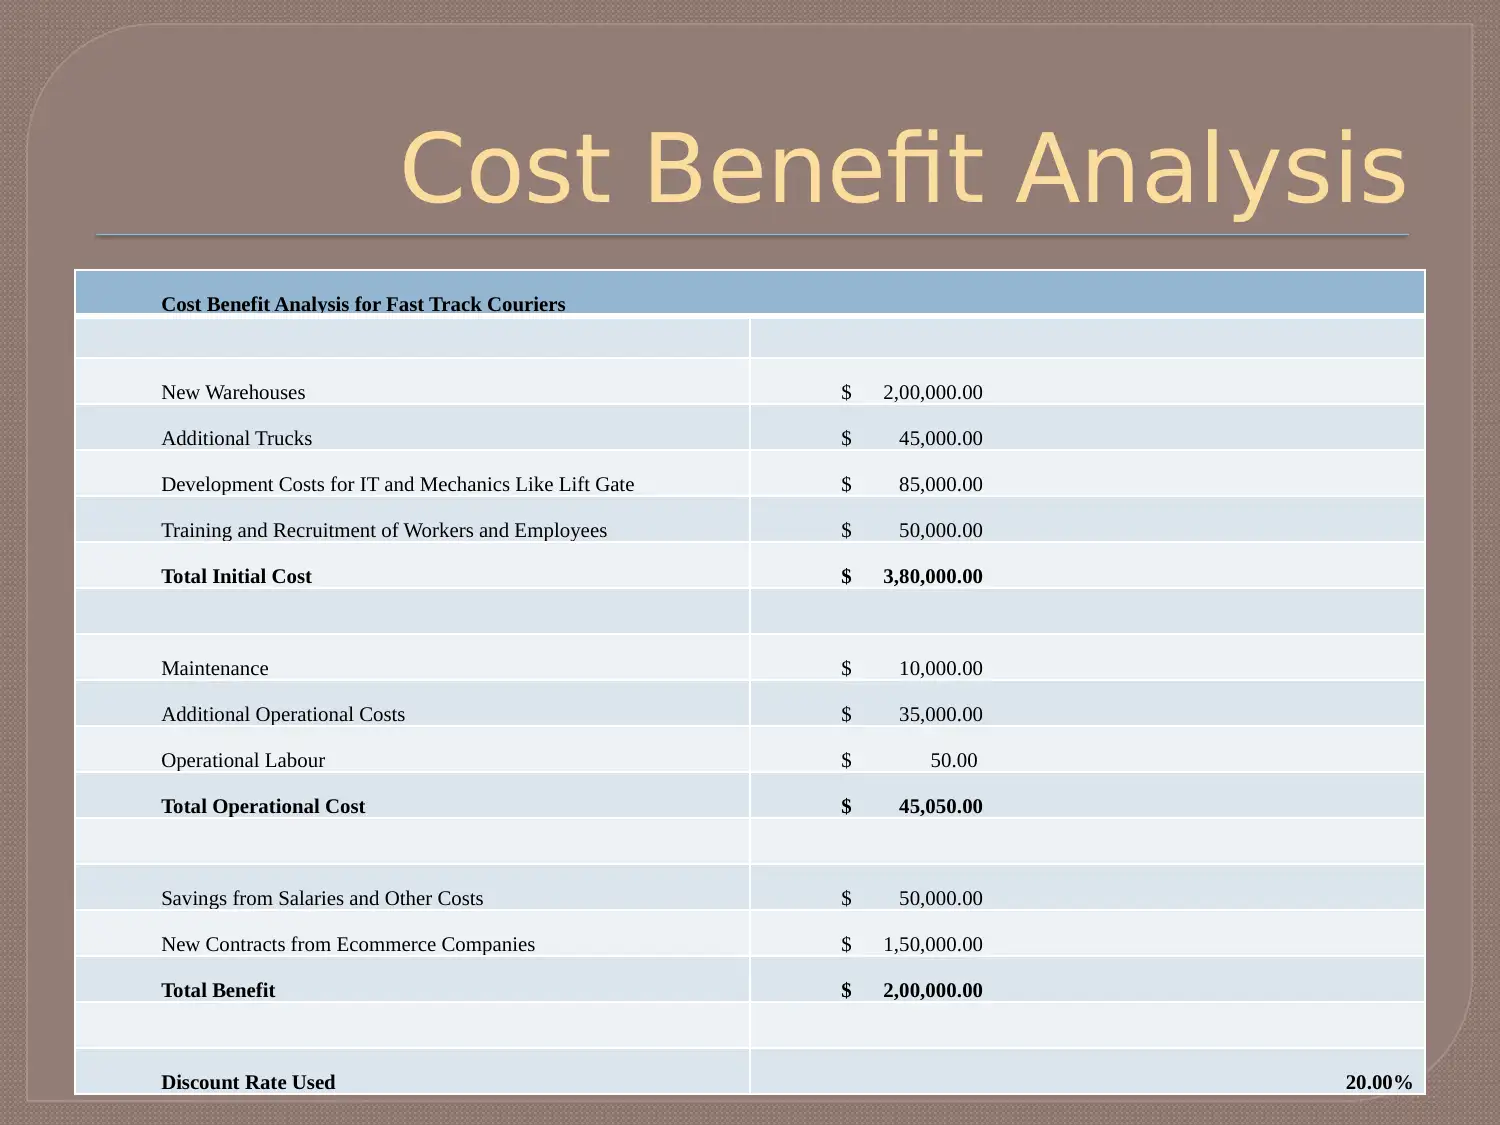Click the 85,000.00 development cost value
The image size is (1500, 1125).
click(941, 484)
